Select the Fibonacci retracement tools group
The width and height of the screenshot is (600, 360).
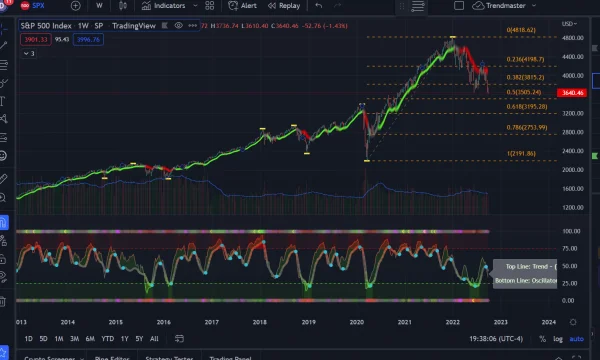pos(3,64)
